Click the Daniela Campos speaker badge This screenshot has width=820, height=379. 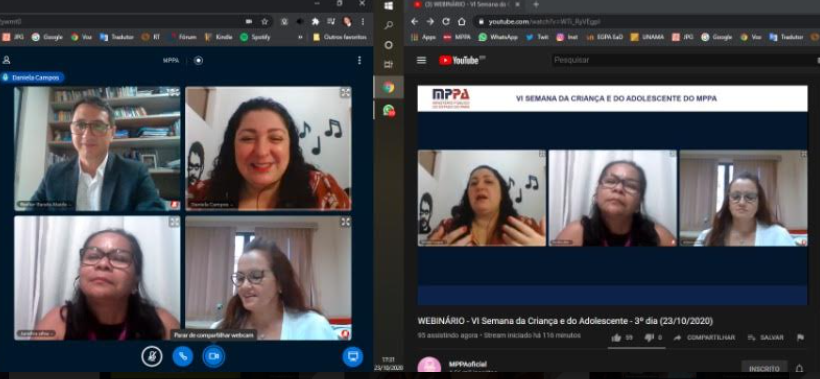click(x=32, y=77)
